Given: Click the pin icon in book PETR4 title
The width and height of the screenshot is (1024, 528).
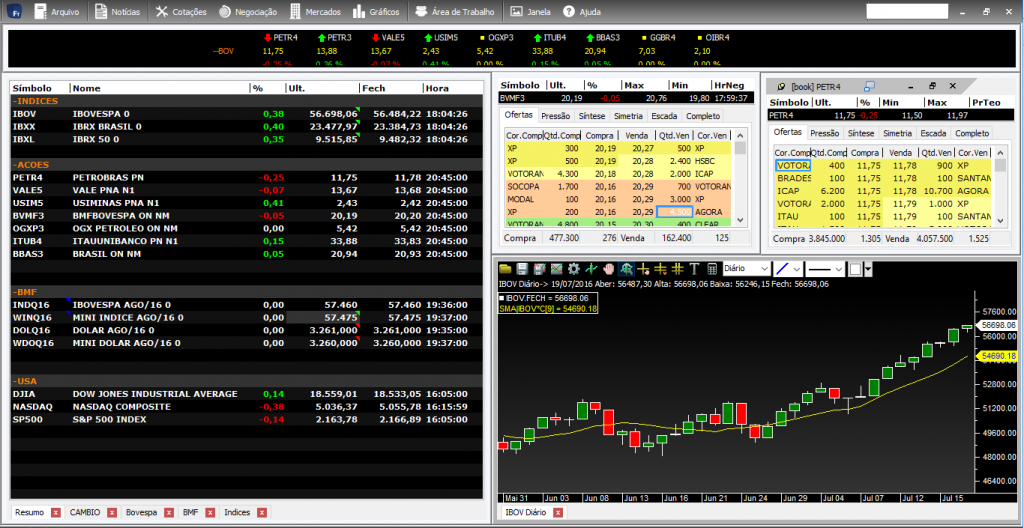Looking at the screenshot, I should coord(780,86).
